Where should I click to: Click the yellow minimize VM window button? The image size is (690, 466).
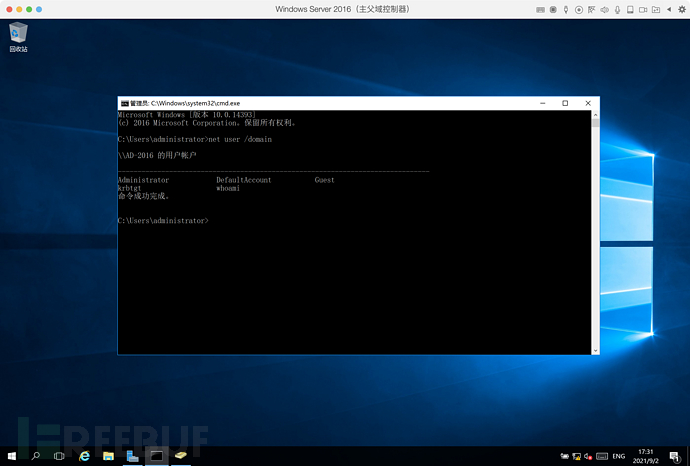(x=19, y=9)
